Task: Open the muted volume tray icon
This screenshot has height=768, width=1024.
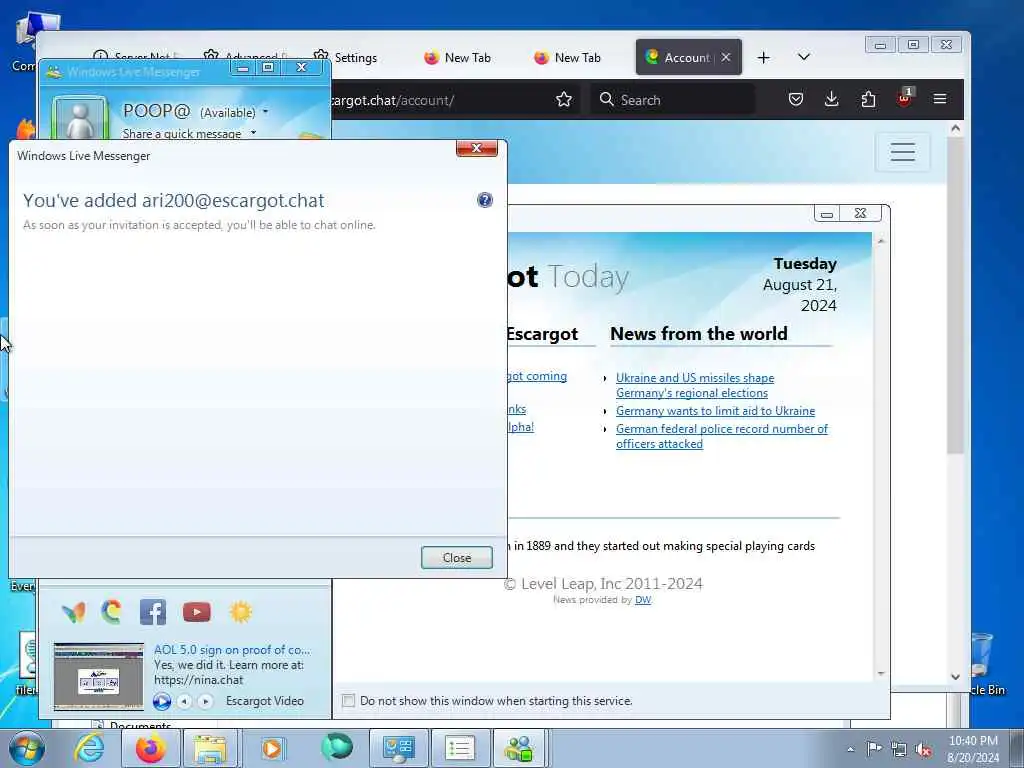Action: click(923, 749)
